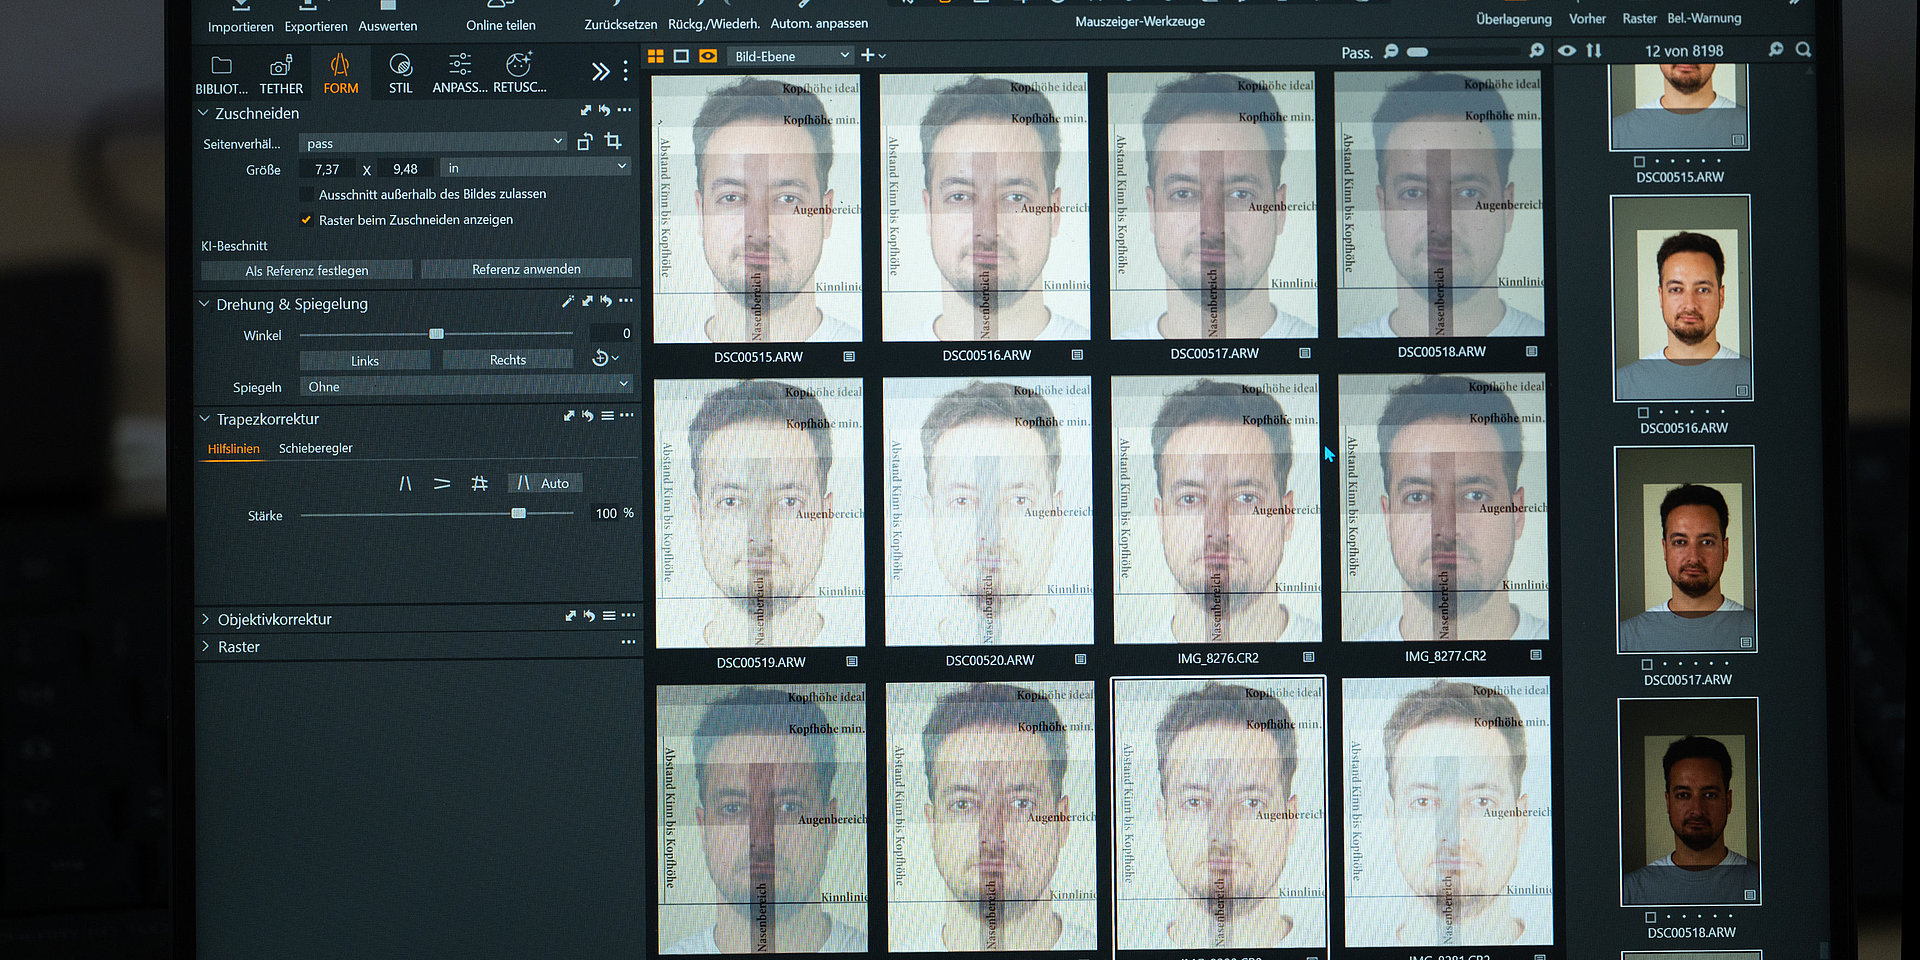Image resolution: width=1920 pixels, height=960 pixels.
Task: Reset Drehung & Spiegelung settings
Action: (x=606, y=300)
